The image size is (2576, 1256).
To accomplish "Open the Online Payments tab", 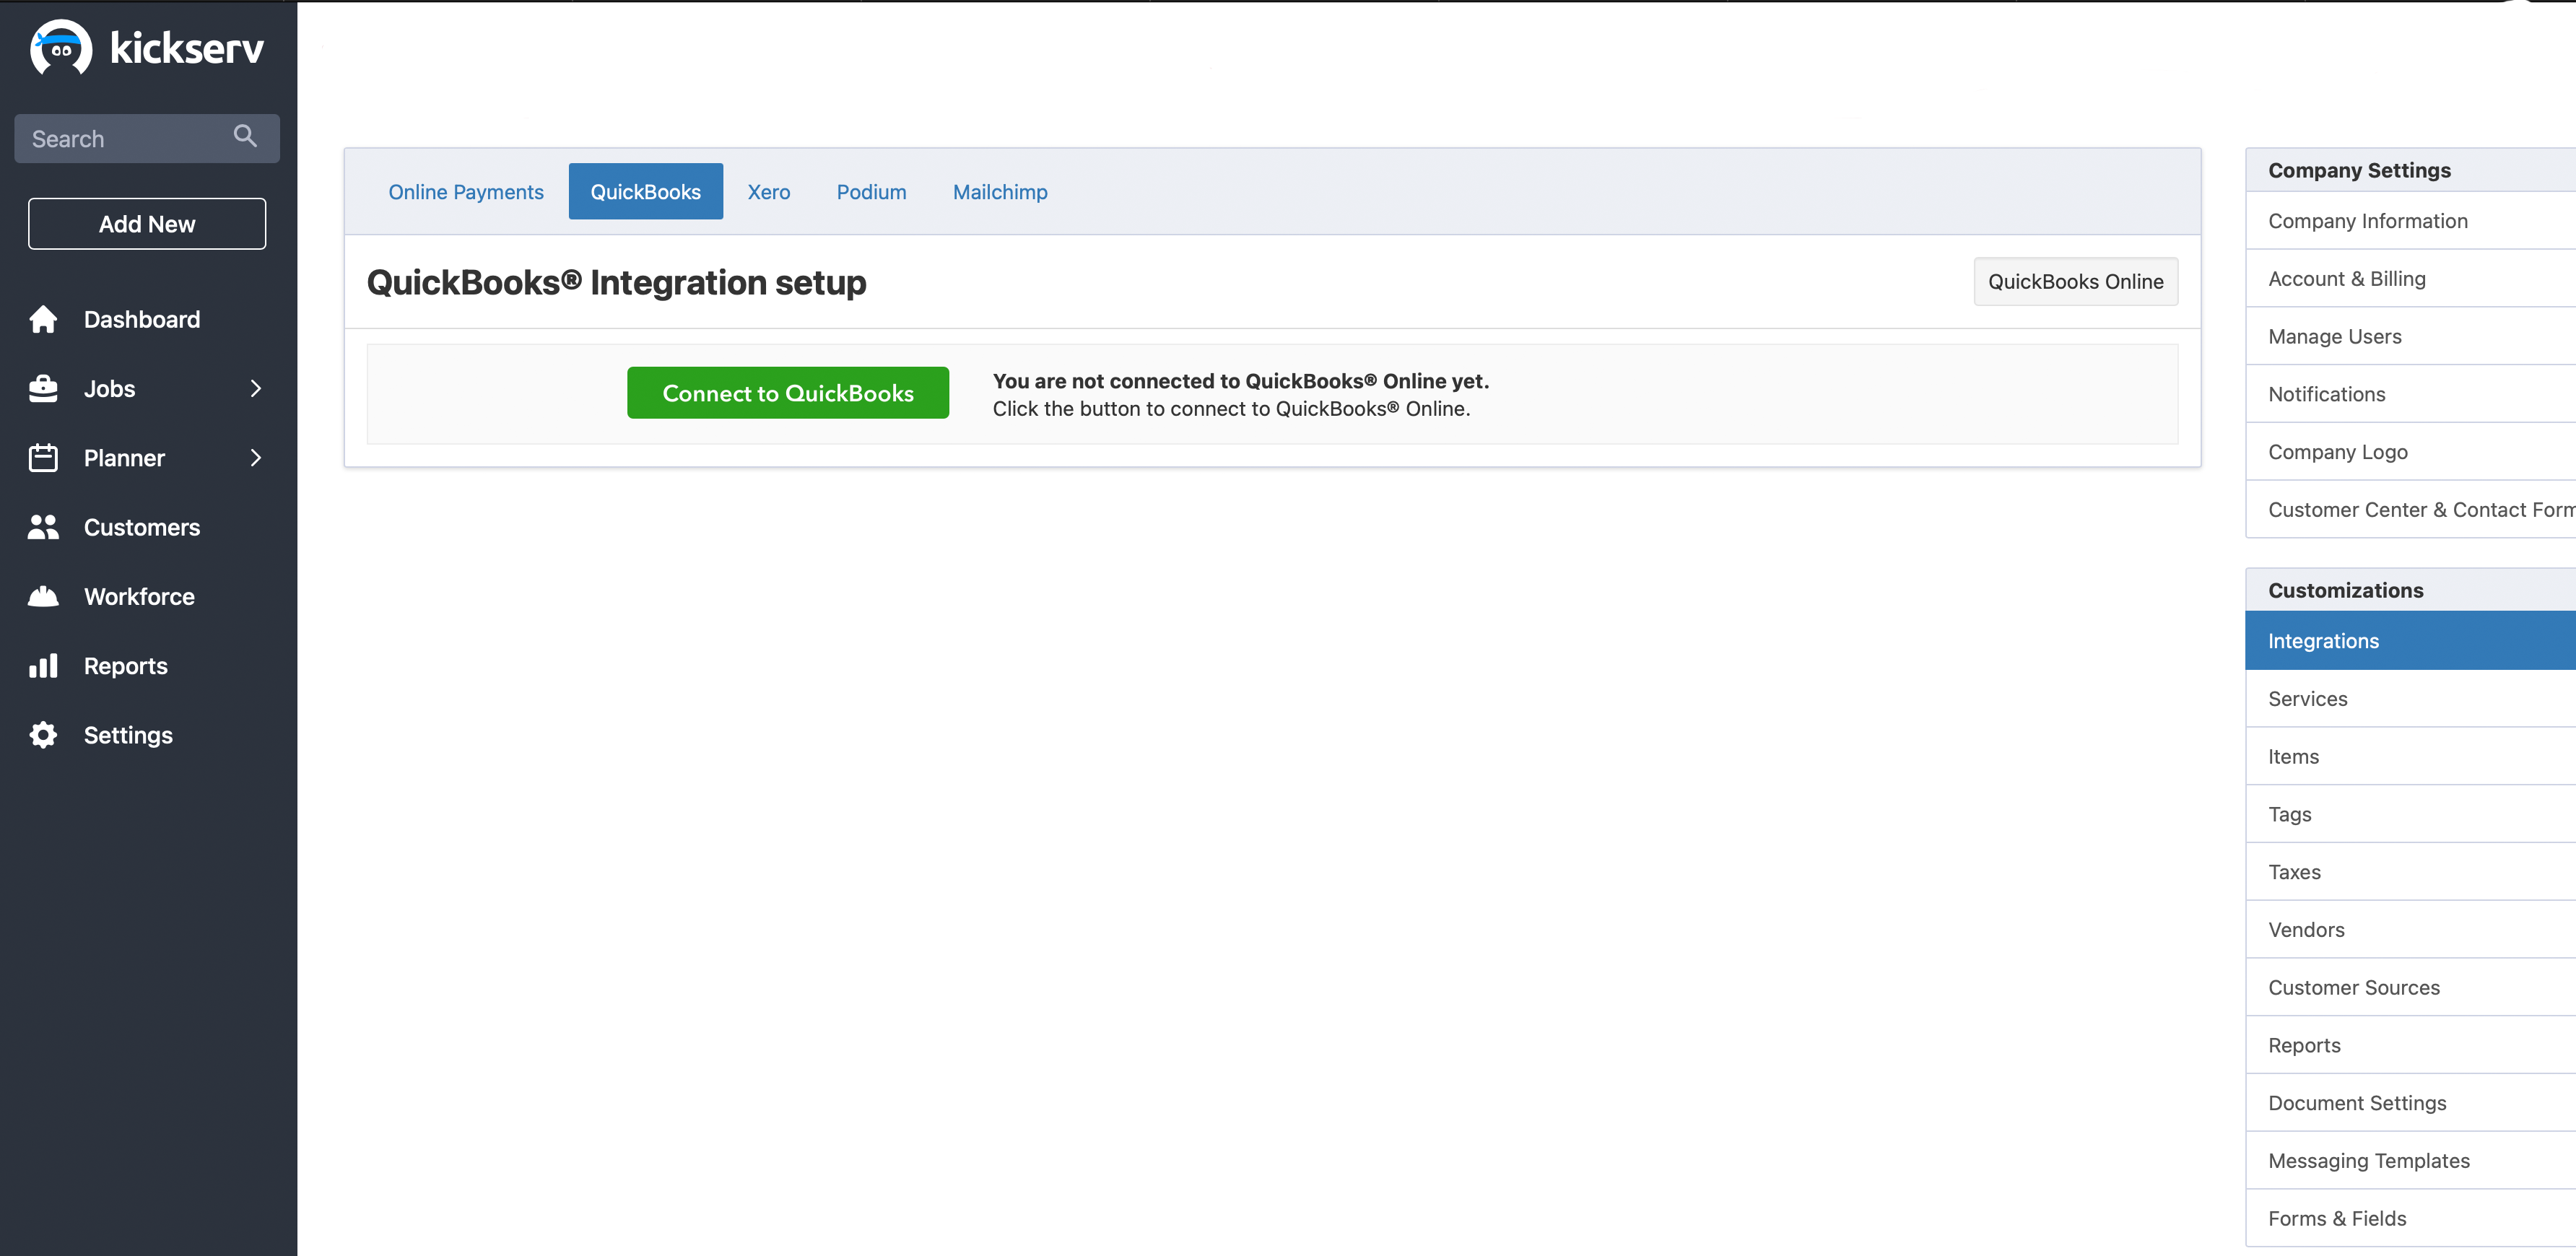I will coord(465,192).
